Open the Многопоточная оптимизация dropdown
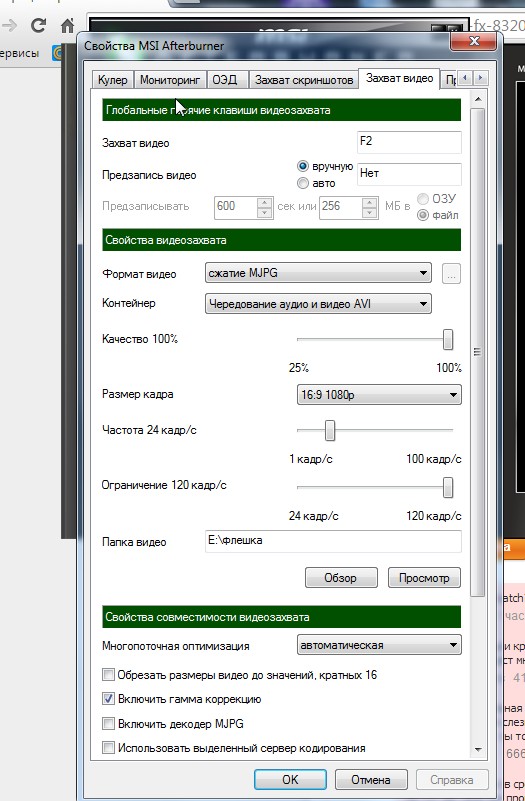This screenshot has height=801, width=525. (x=379, y=645)
